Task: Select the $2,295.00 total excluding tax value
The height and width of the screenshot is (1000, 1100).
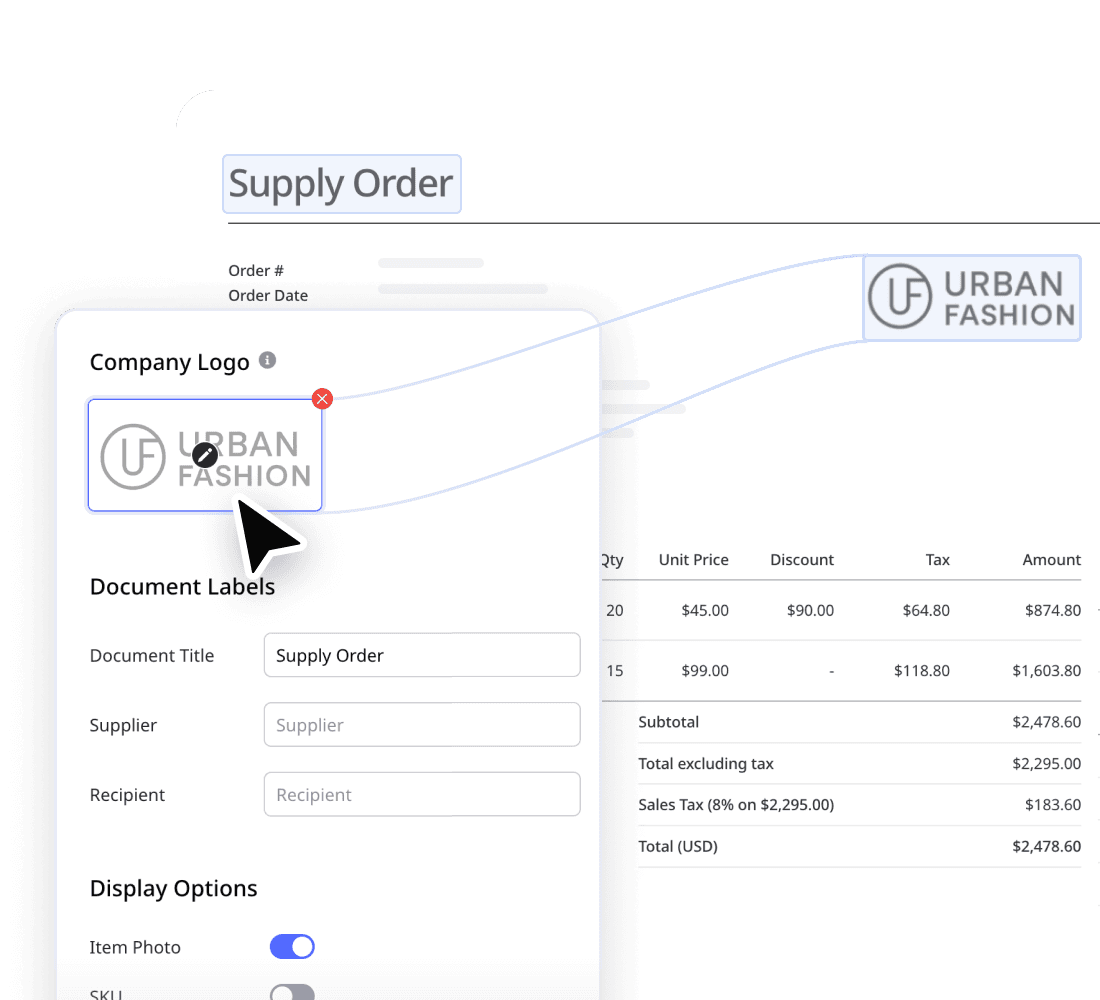Action: tap(1047, 764)
